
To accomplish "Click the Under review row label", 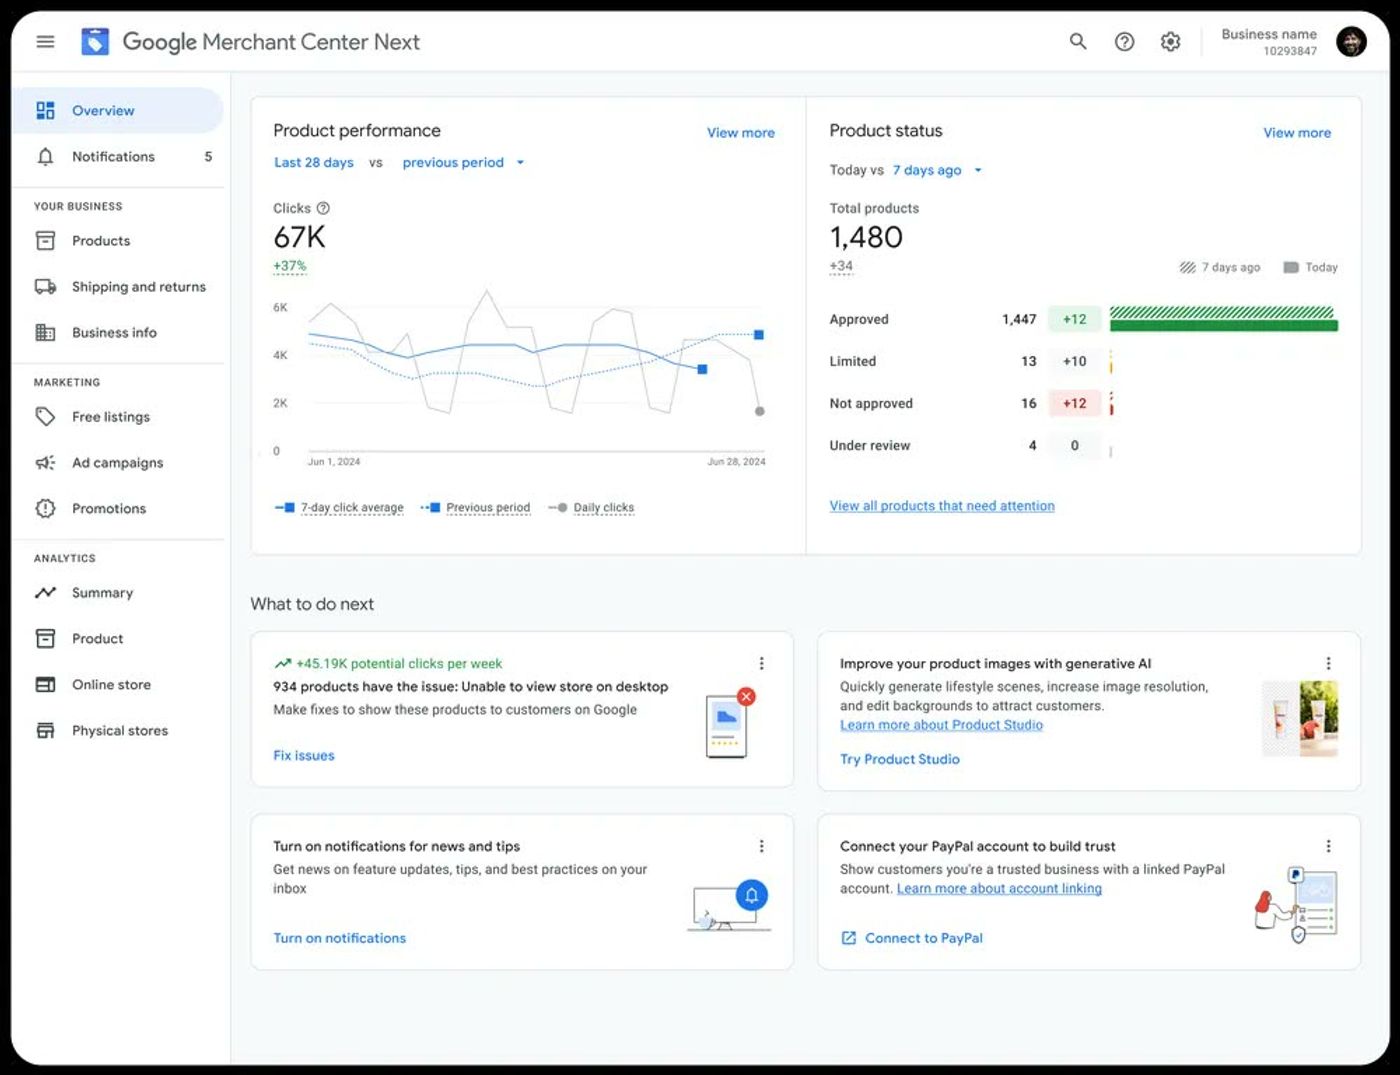I will (870, 446).
